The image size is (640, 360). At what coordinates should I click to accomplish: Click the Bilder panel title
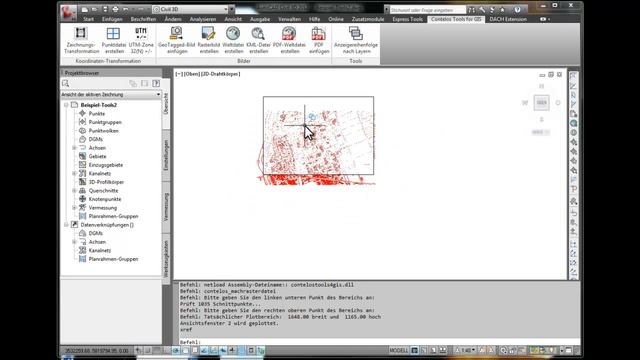pyautogui.click(x=244, y=61)
